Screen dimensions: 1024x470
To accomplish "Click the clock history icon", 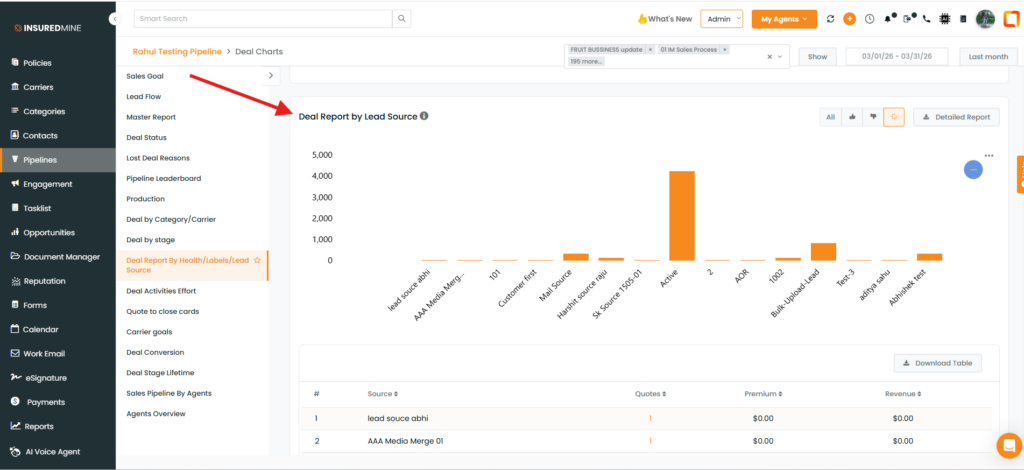I will click(869, 19).
